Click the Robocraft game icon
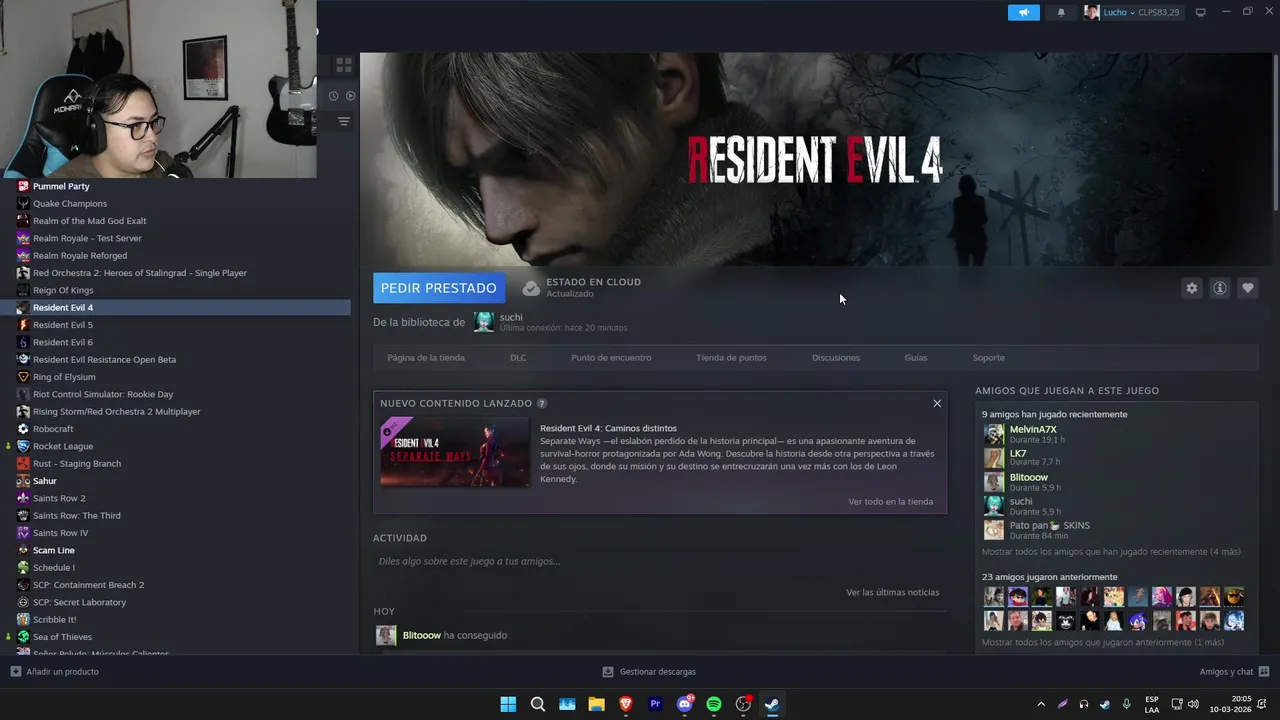Image resolution: width=1280 pixels, height=720 pixels. tap(23, 429)
